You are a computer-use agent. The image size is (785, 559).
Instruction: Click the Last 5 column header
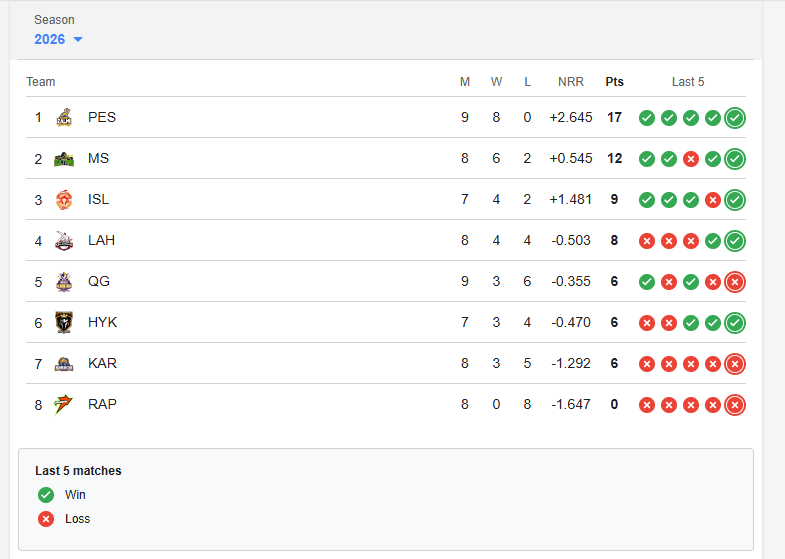coord(688,82)
